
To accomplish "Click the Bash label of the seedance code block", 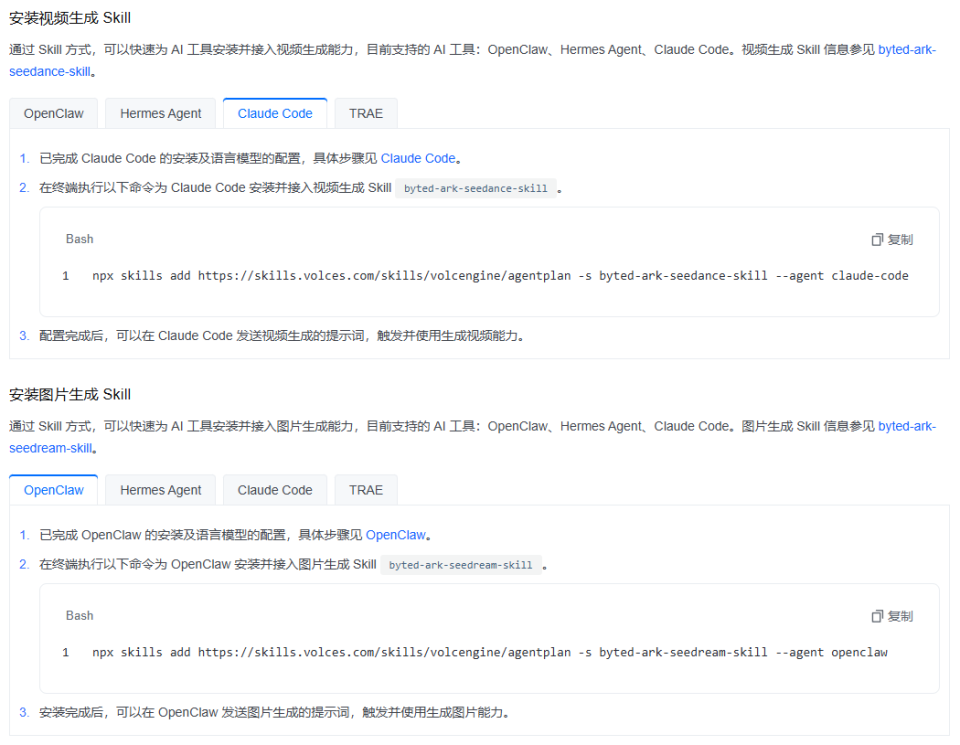I will pos(80,239).
